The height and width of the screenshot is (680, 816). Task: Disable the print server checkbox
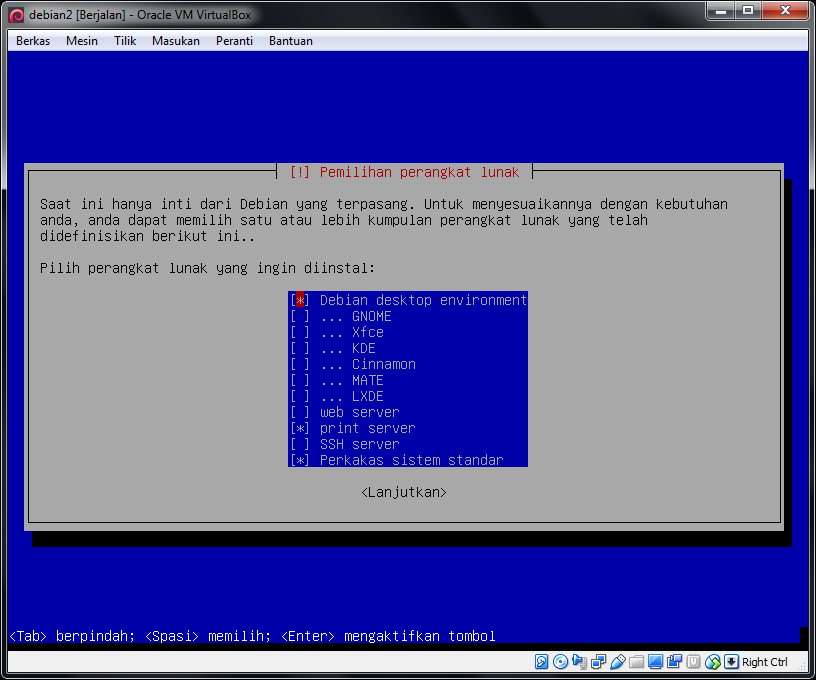pyautogui.click(x=300, y=428)
